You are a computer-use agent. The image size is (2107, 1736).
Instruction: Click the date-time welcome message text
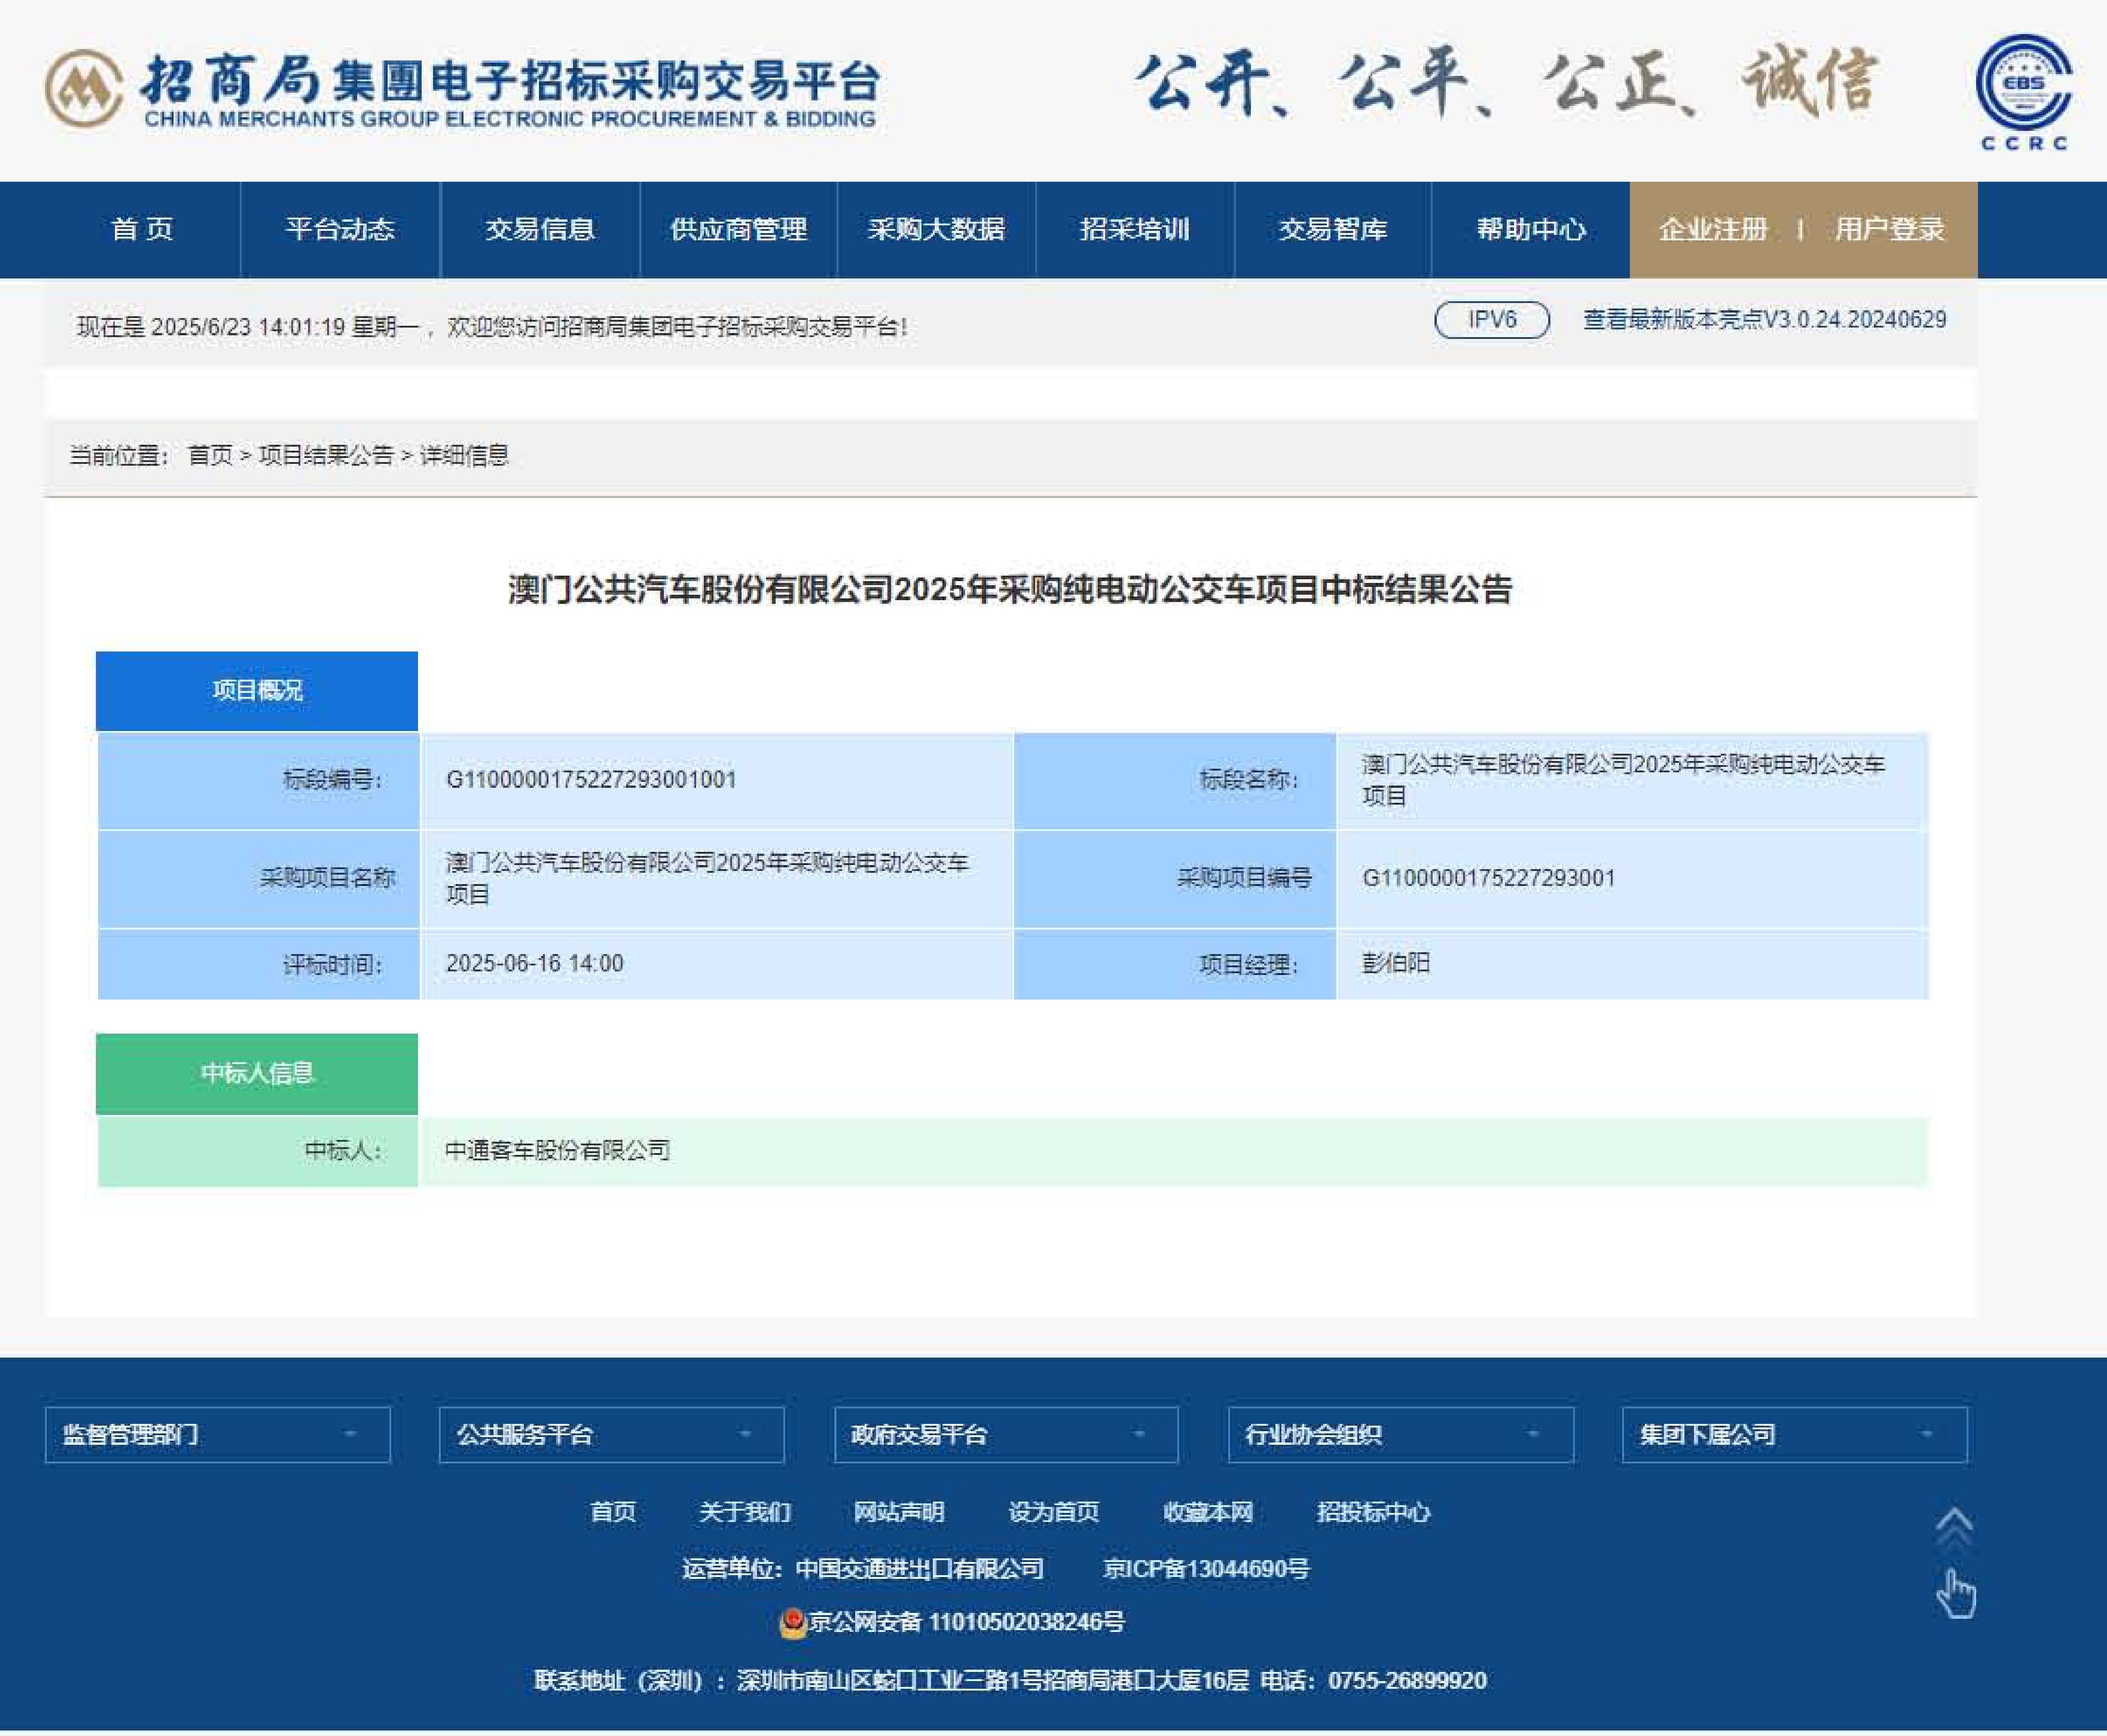[493, 327]
